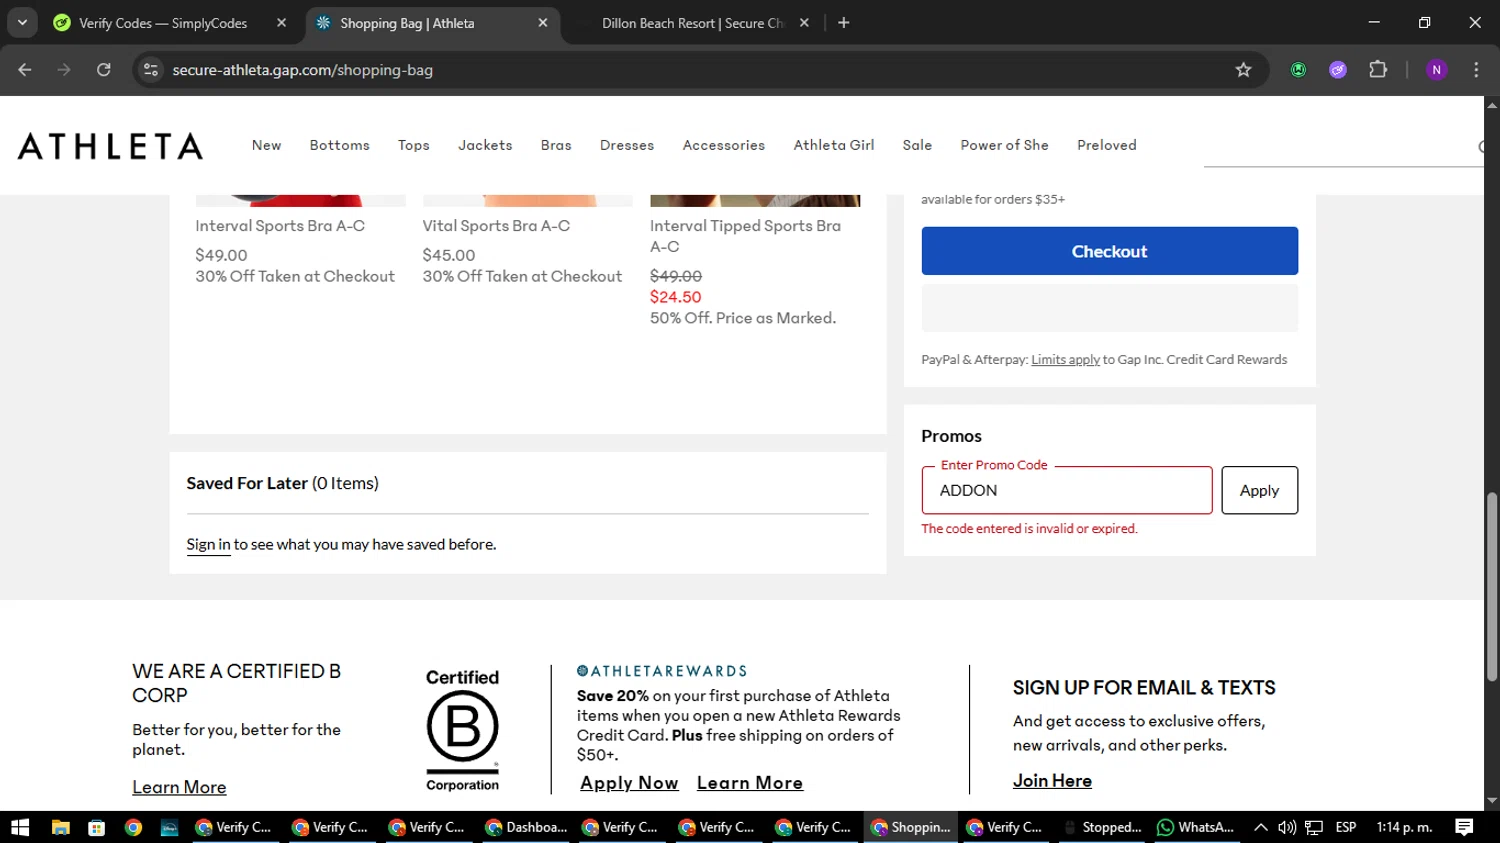Open a new browser tab
The height and width of the screenshot is (843, 1500).
[844, 23]
